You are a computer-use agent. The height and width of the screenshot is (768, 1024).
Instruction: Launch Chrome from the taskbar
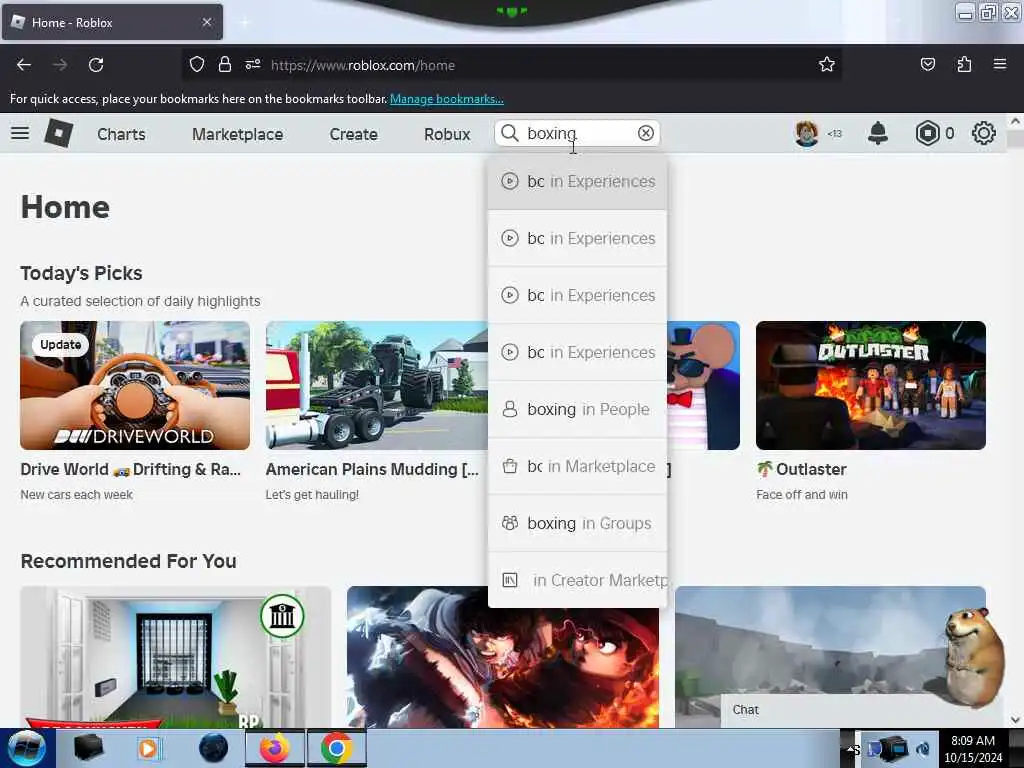[x=336, y=748]
